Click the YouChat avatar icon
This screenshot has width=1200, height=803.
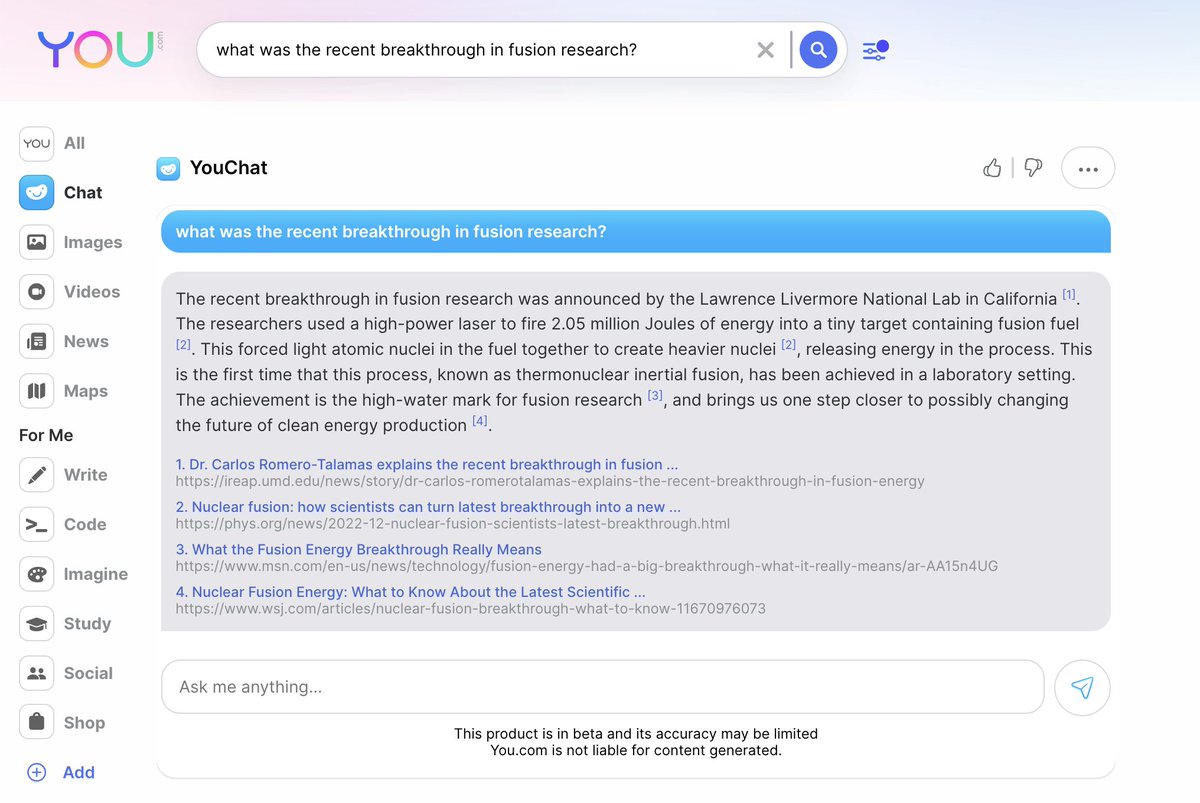(x=168, y=168)
